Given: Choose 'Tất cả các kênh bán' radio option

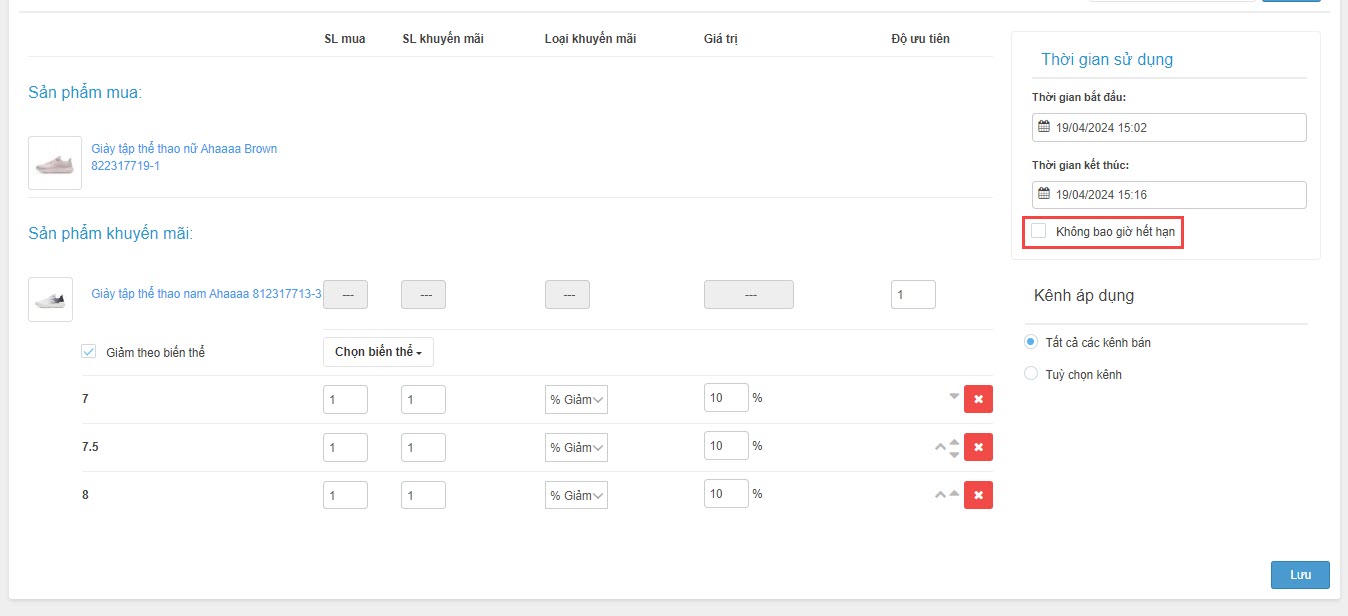Looking at the screenshot, I should 1031,342.
